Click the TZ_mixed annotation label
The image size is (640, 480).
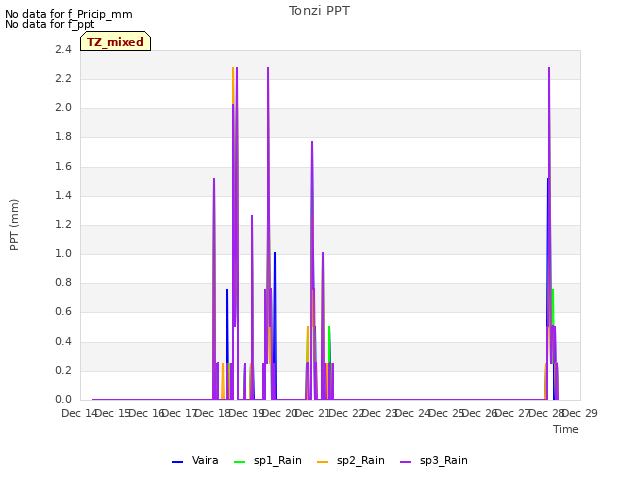point(116,42)
